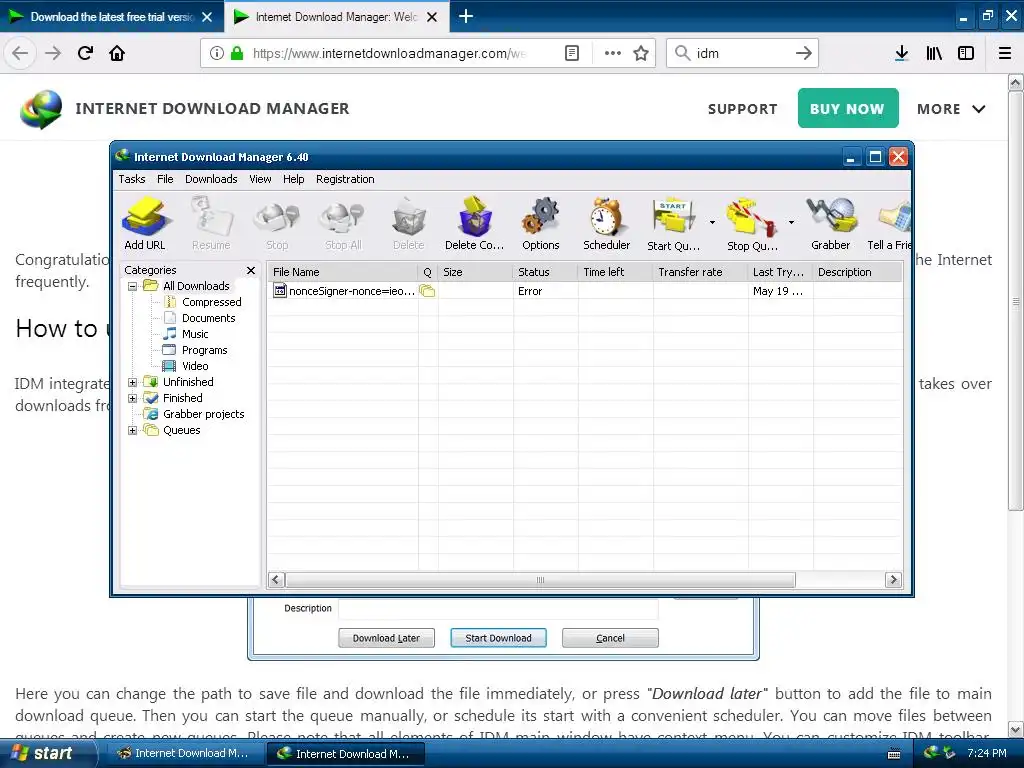The image size is (1024, 768).
Task: Go to browser home page
Action: tap(117, 53)
